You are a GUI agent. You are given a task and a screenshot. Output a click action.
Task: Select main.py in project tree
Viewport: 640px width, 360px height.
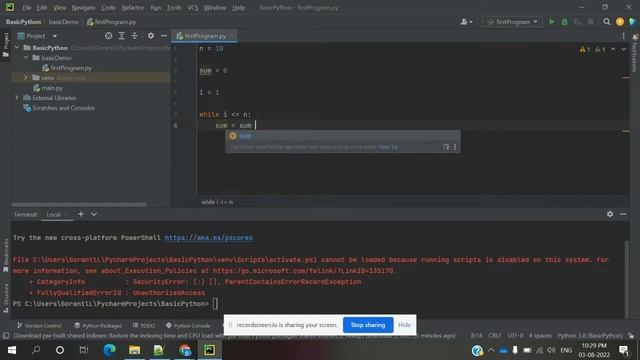(52, 88)
